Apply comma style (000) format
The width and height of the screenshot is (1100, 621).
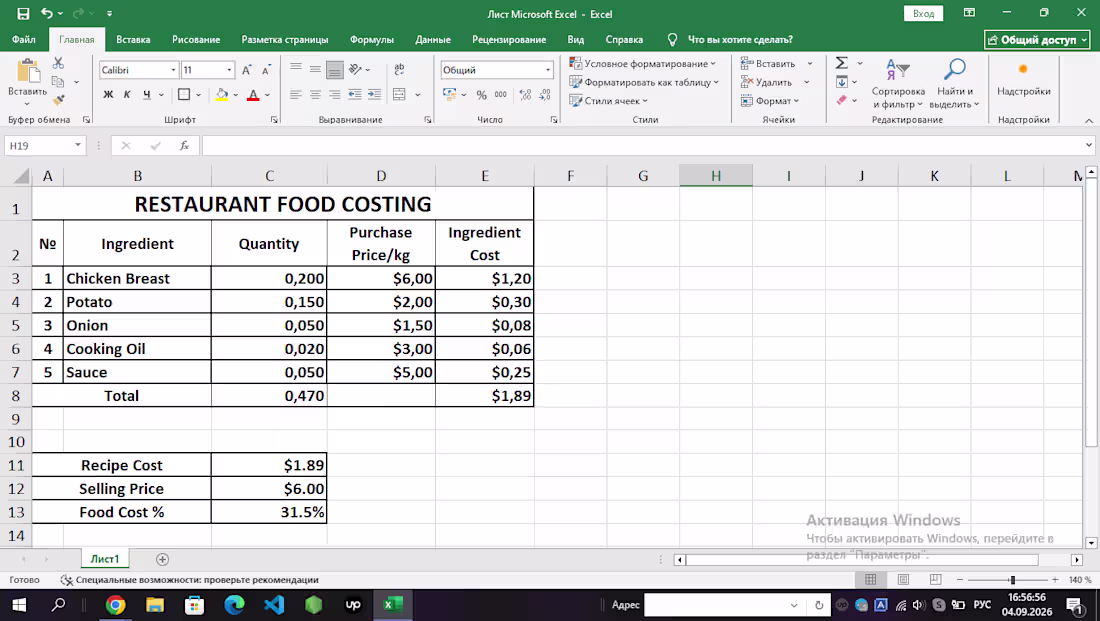click(501, 95)
